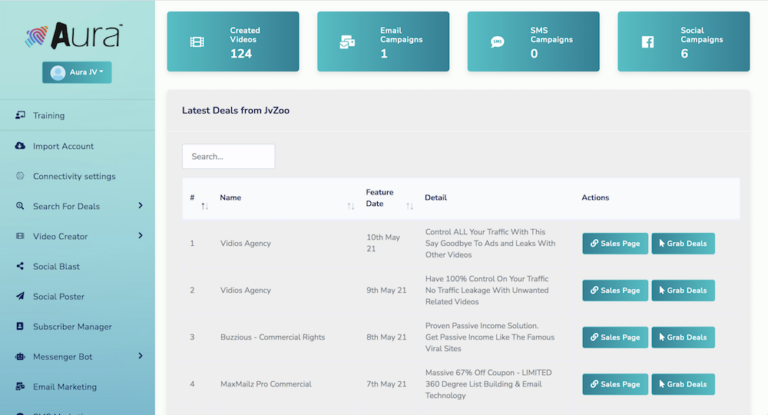
Task: Open the SMS Campaigns 0 card
Action: [x=533, y=42]
